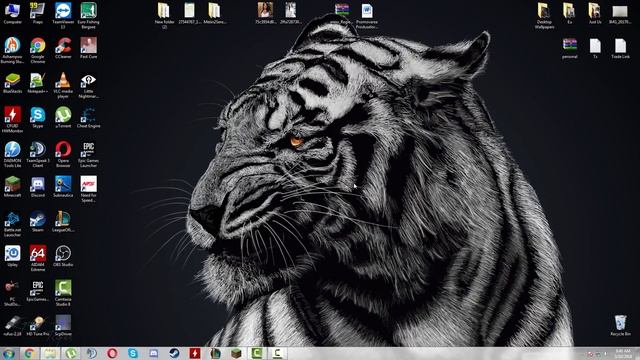Launch the Minecraft desktop shortcut
The width and height of the screenshot is (640, 360).
click(12, 187)
